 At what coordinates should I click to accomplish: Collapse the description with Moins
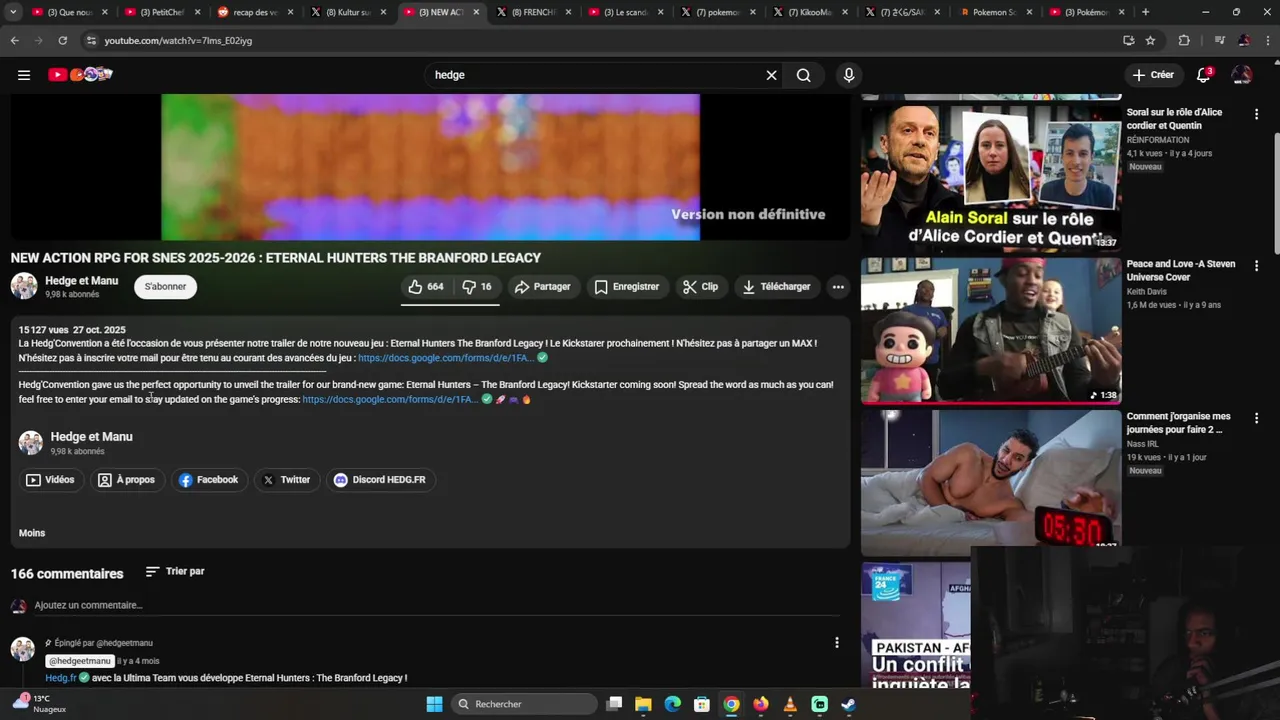click(32, 533)
